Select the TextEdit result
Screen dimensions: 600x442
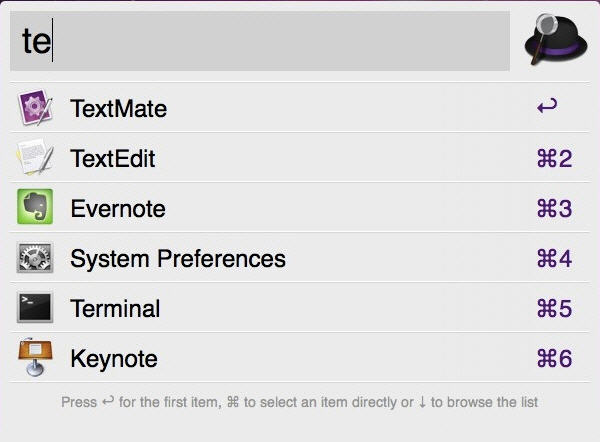pyautogui.click(x=112, y=159)
